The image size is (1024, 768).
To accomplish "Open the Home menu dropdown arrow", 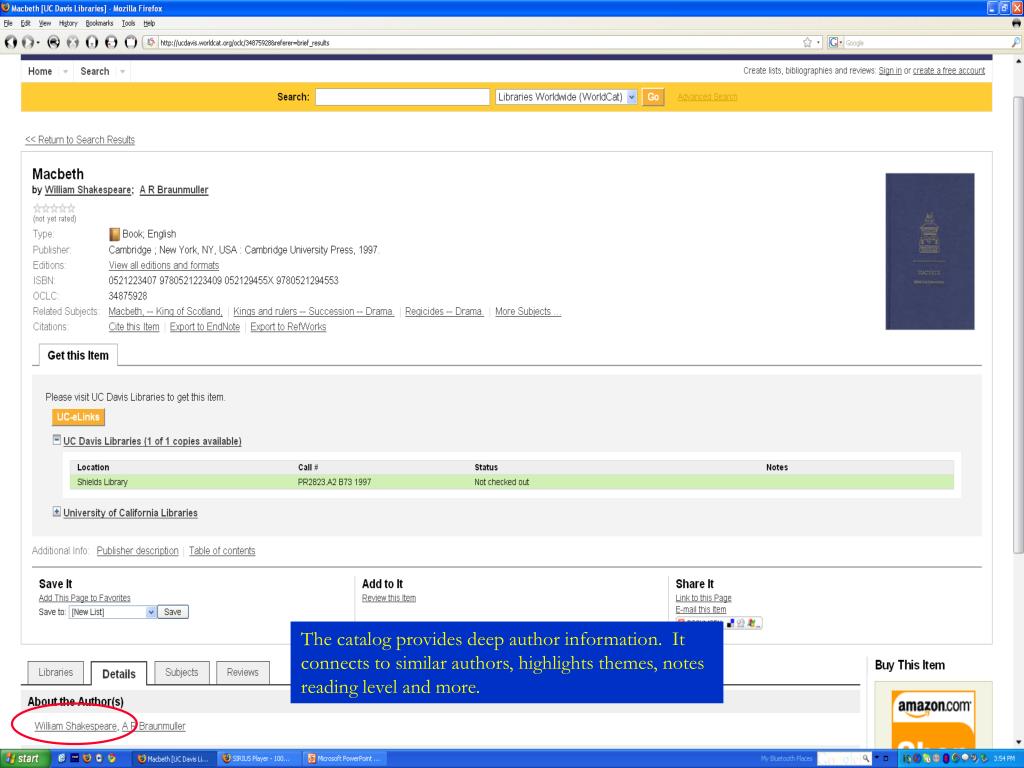I will click(x=65, y=71).
